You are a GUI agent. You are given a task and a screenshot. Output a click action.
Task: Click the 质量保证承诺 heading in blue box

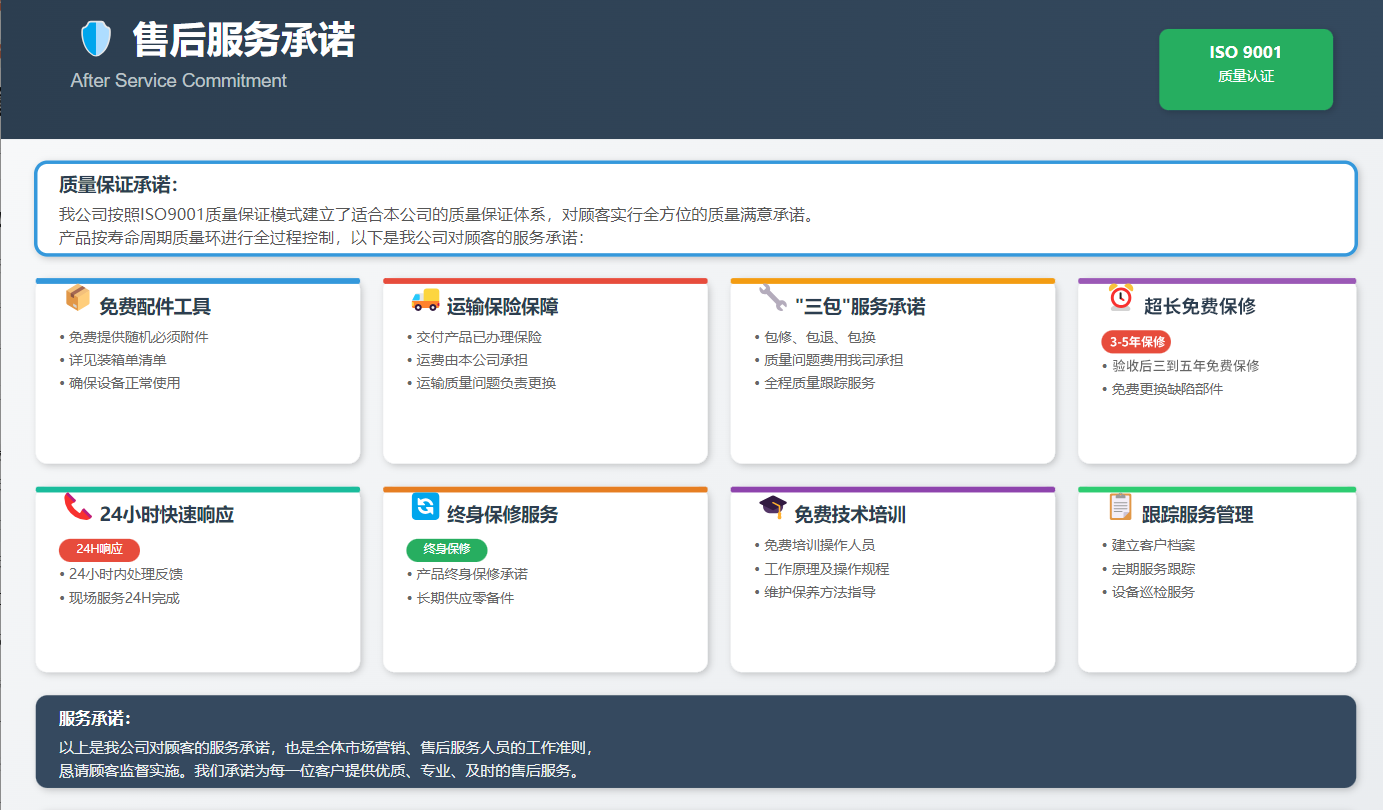point(118,185)
